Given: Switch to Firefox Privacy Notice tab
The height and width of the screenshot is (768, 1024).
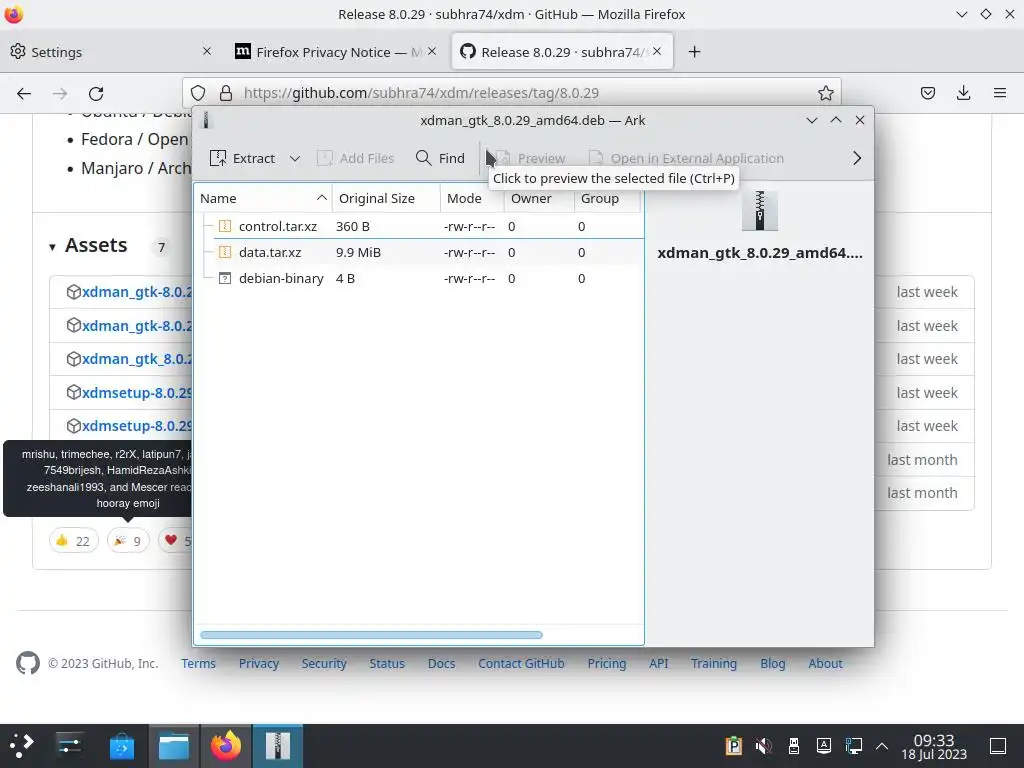Looking at the screenshot, I should pyautogui.click(x=336, y=52).
